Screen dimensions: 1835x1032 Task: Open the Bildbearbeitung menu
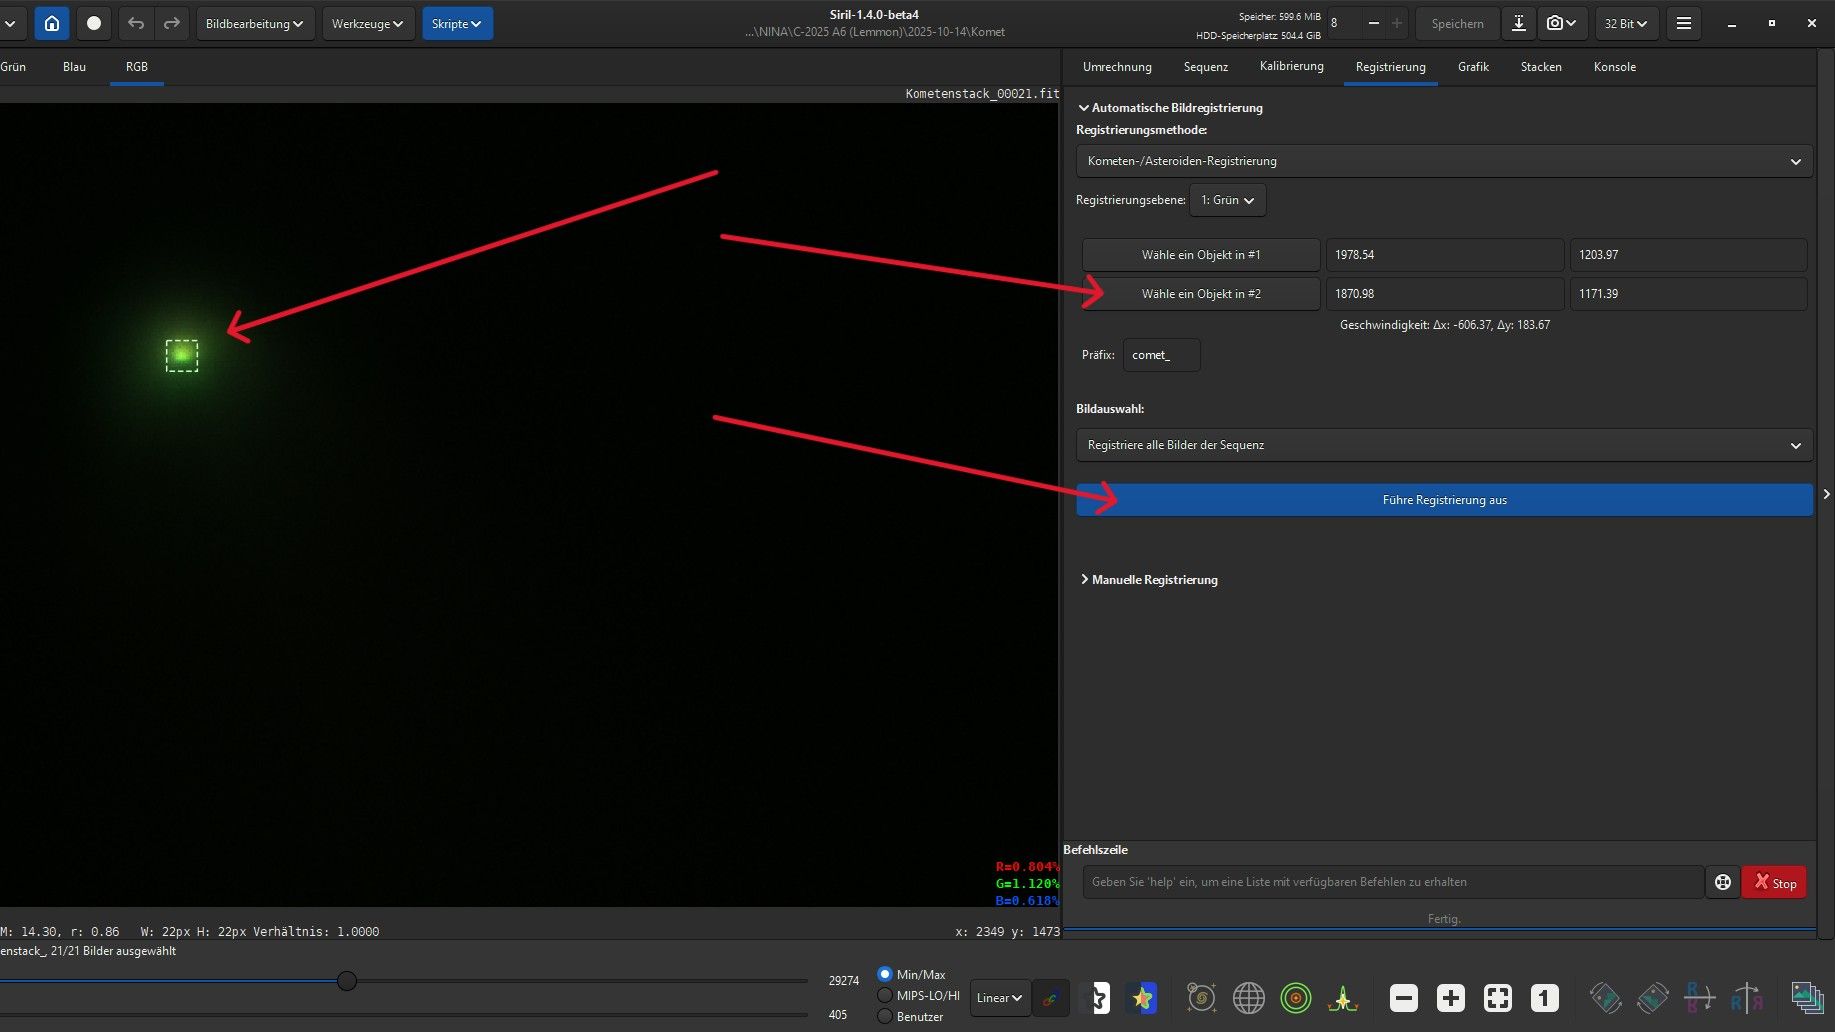coord(255,23)
